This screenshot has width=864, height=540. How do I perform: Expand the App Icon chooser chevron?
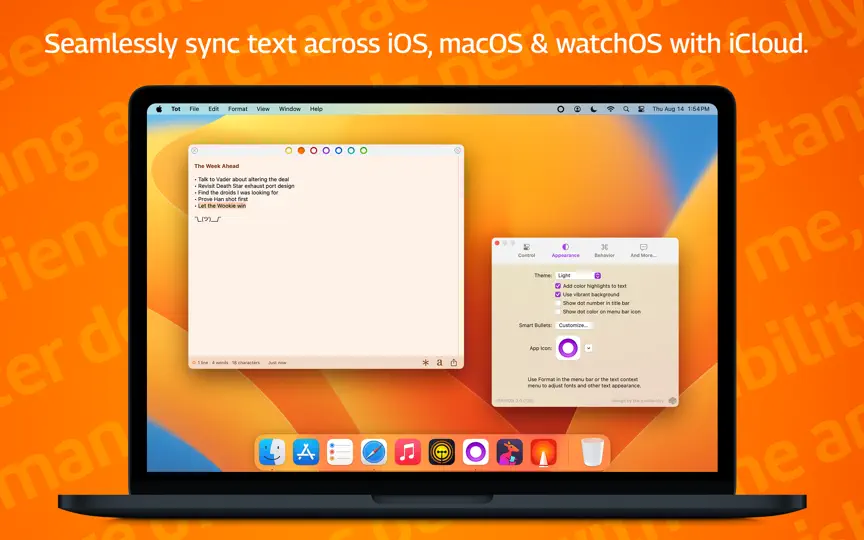(x=588, y=348)
